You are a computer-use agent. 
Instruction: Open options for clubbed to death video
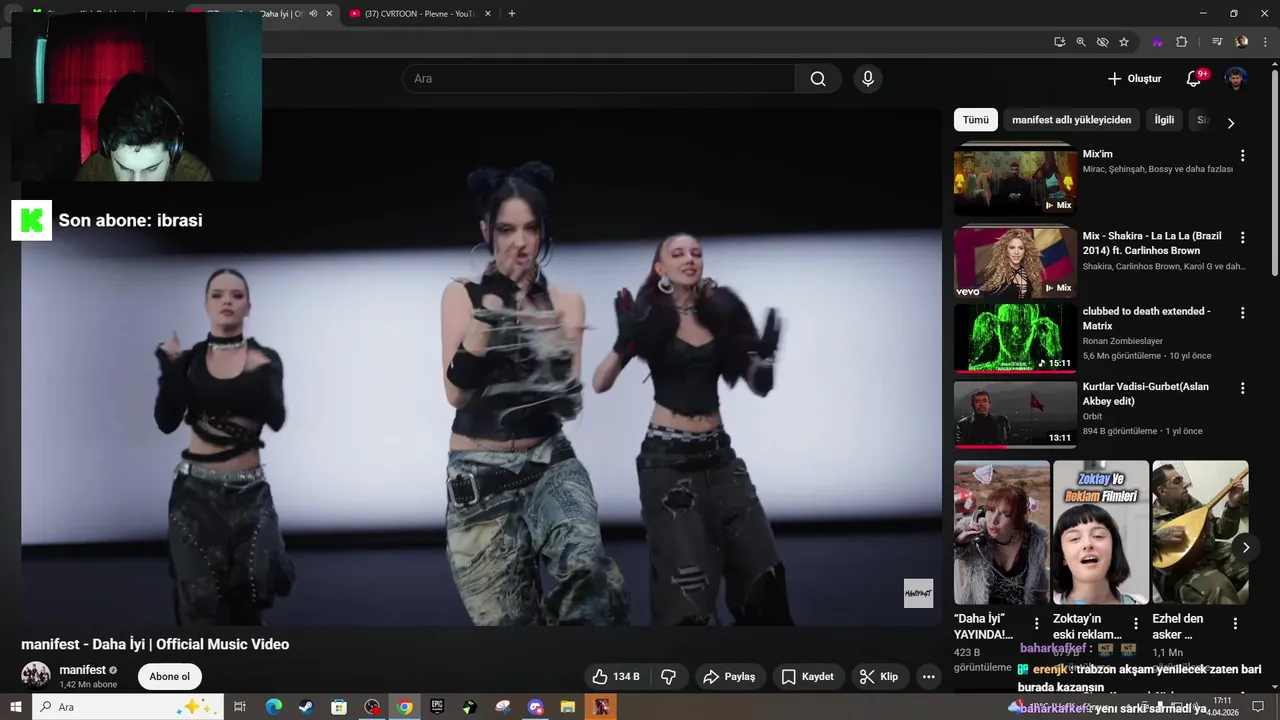[1243, 313]
